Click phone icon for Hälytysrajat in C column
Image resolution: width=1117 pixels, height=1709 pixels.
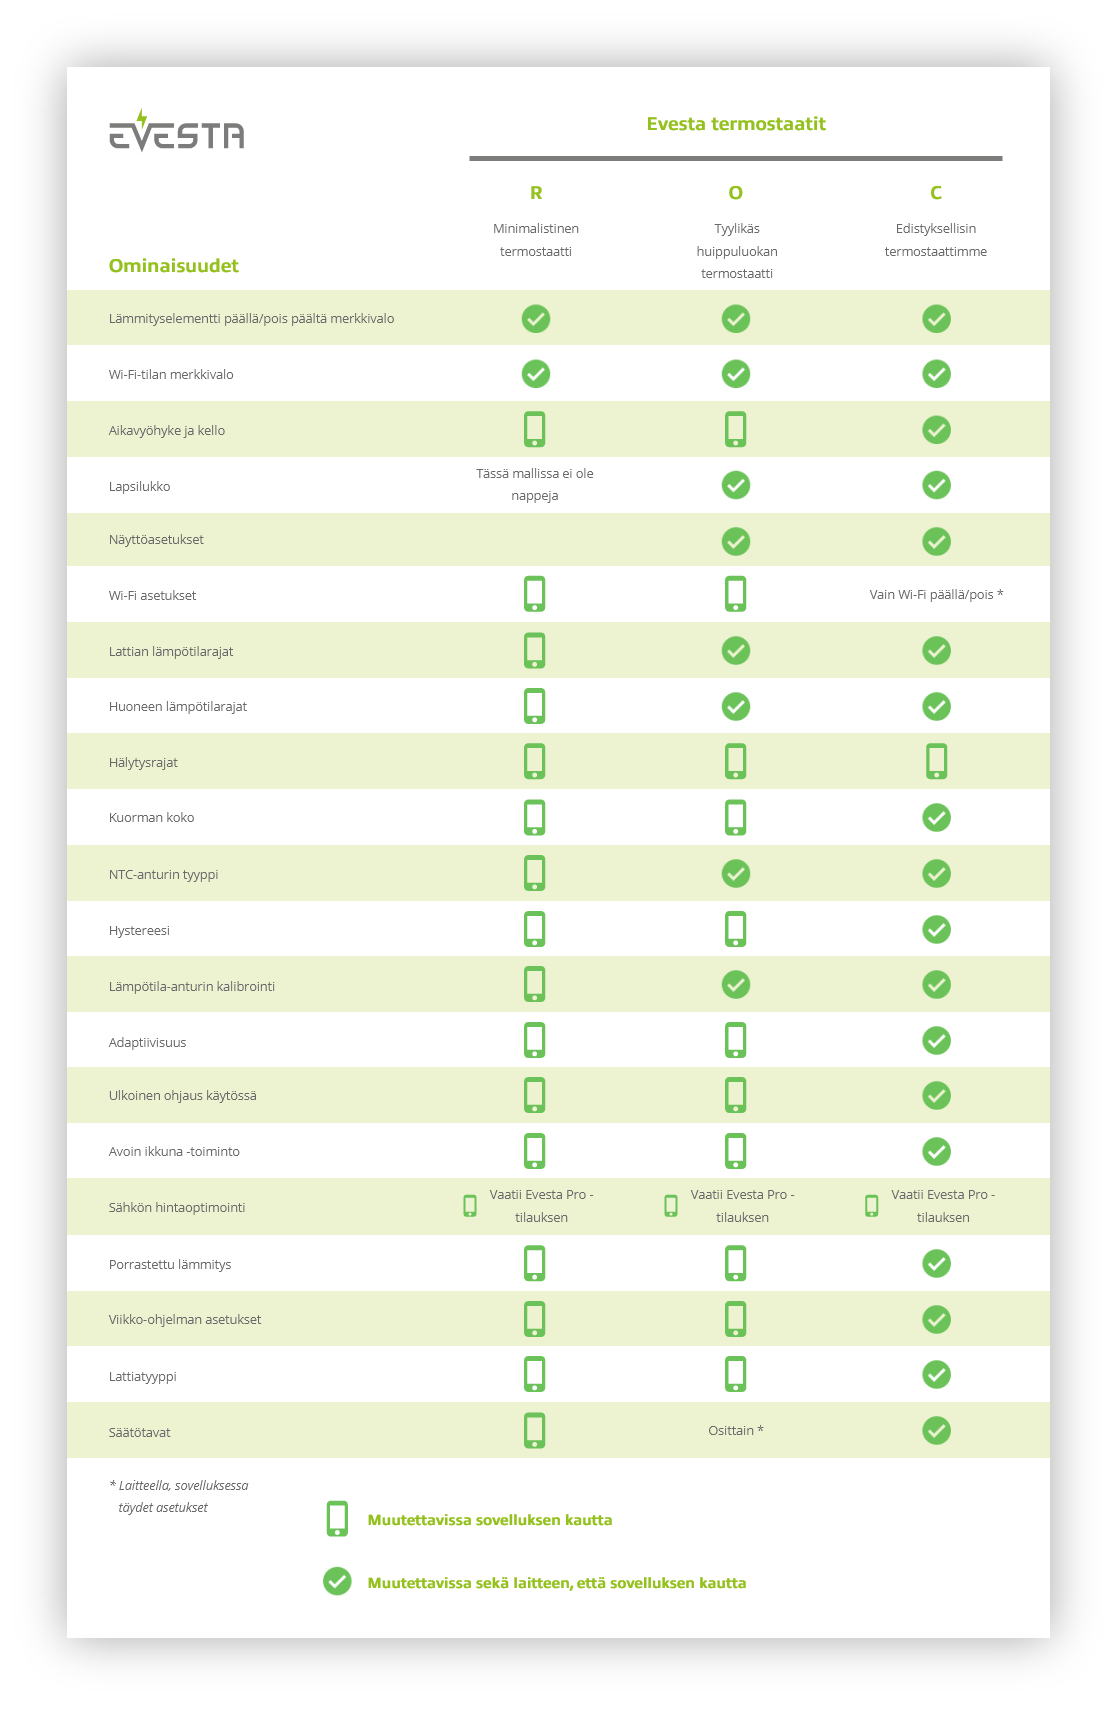point(936,761)
